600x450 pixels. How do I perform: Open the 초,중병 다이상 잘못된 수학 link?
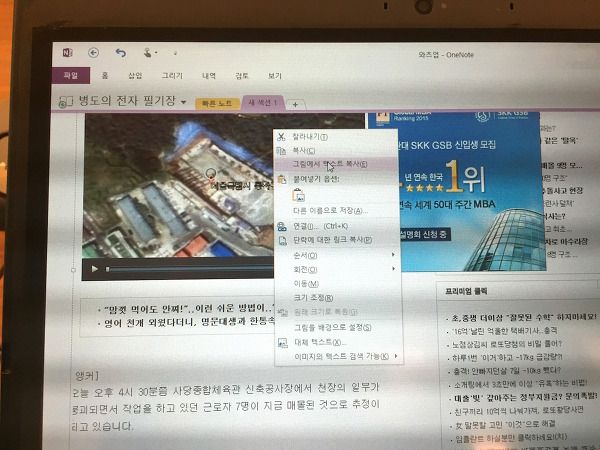523,317
